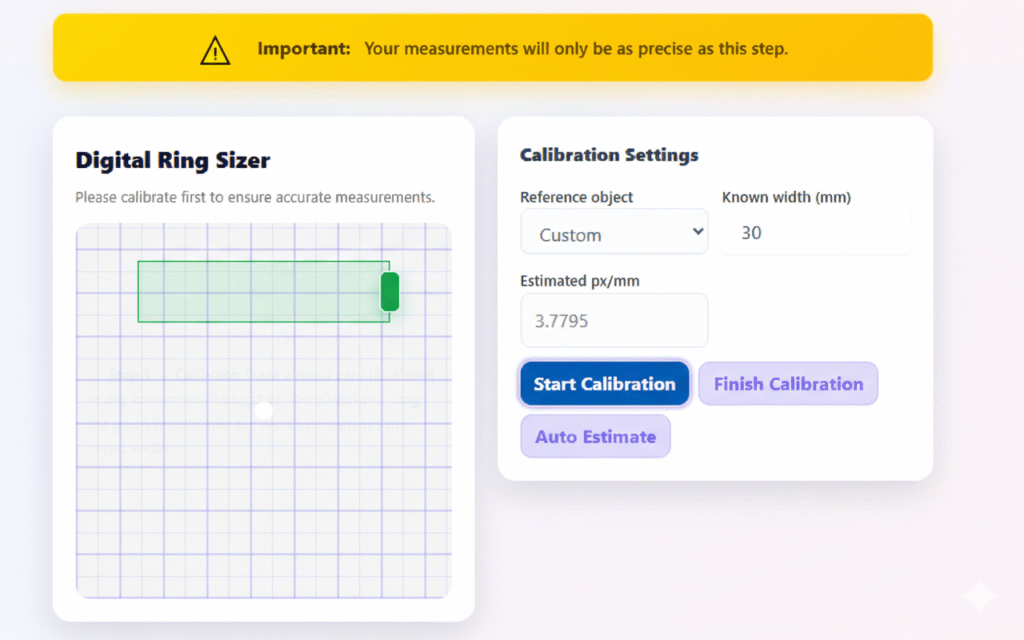
Task: Open the Reference object dropdown showing Custom
Action: (613, 234)
